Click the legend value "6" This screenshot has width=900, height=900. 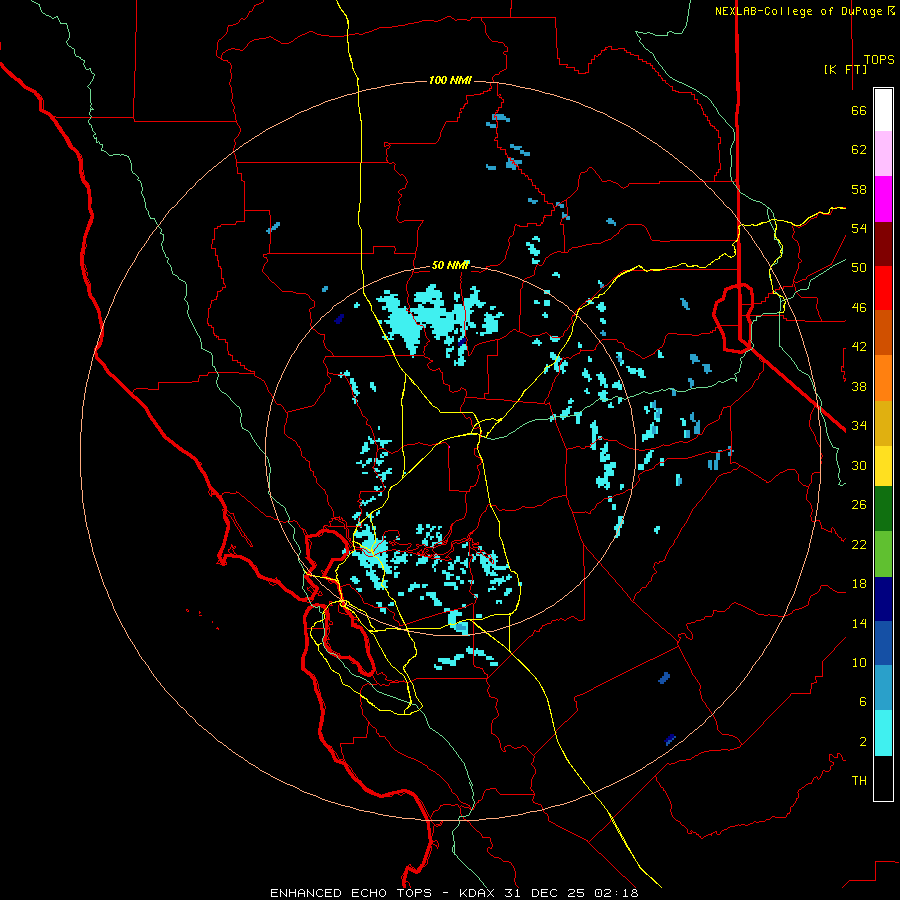tap(862, 702)
